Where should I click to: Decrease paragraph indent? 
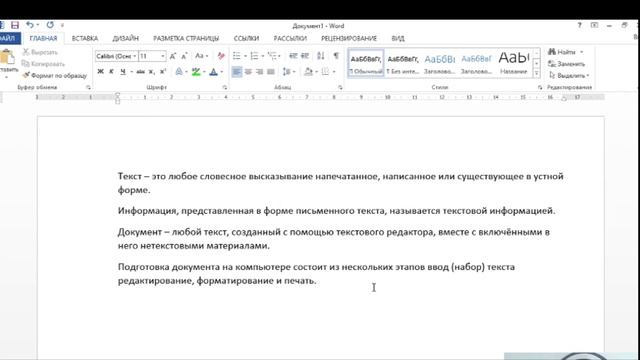pos(293,56)
